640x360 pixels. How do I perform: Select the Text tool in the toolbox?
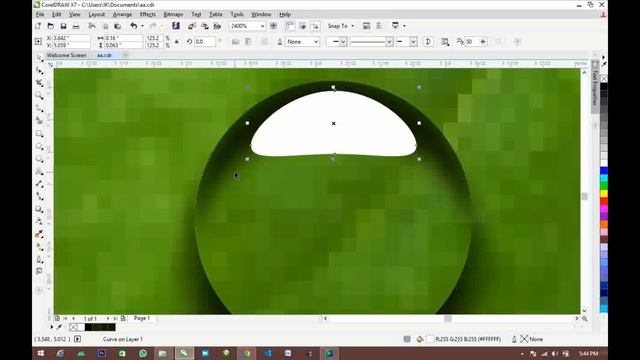click(x=39, y=171)
